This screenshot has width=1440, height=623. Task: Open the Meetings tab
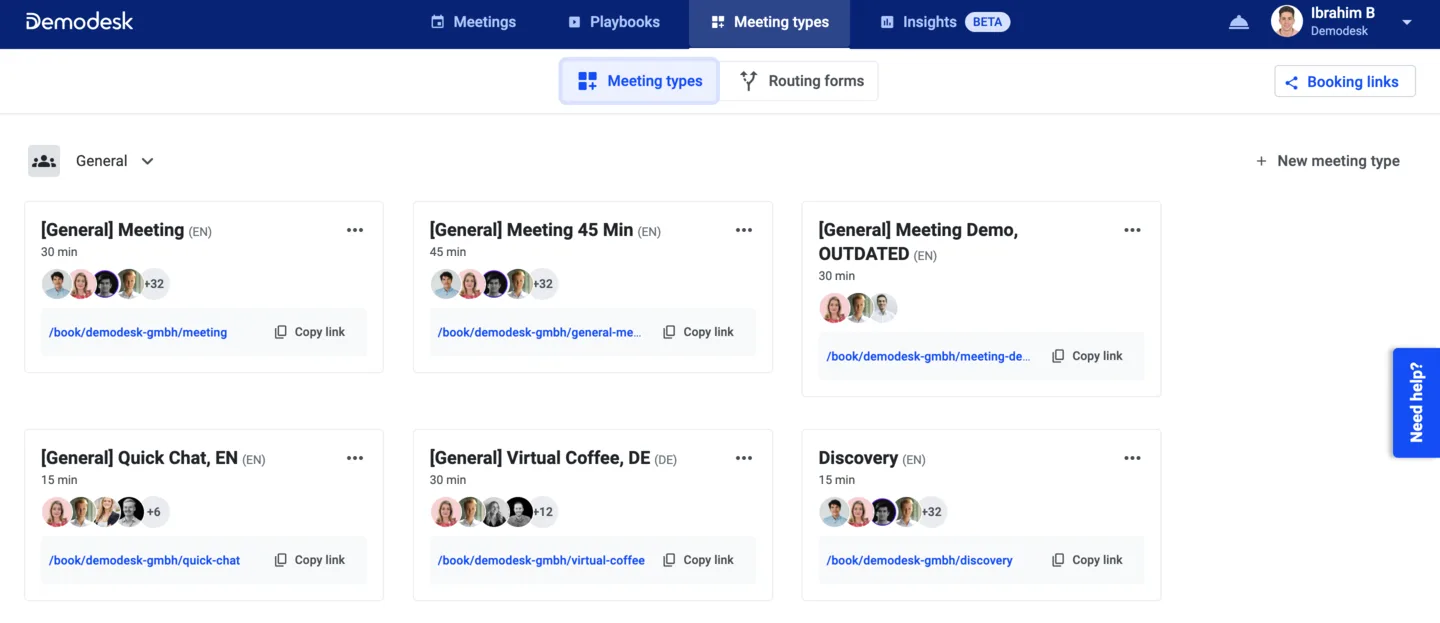pos(473,22)
